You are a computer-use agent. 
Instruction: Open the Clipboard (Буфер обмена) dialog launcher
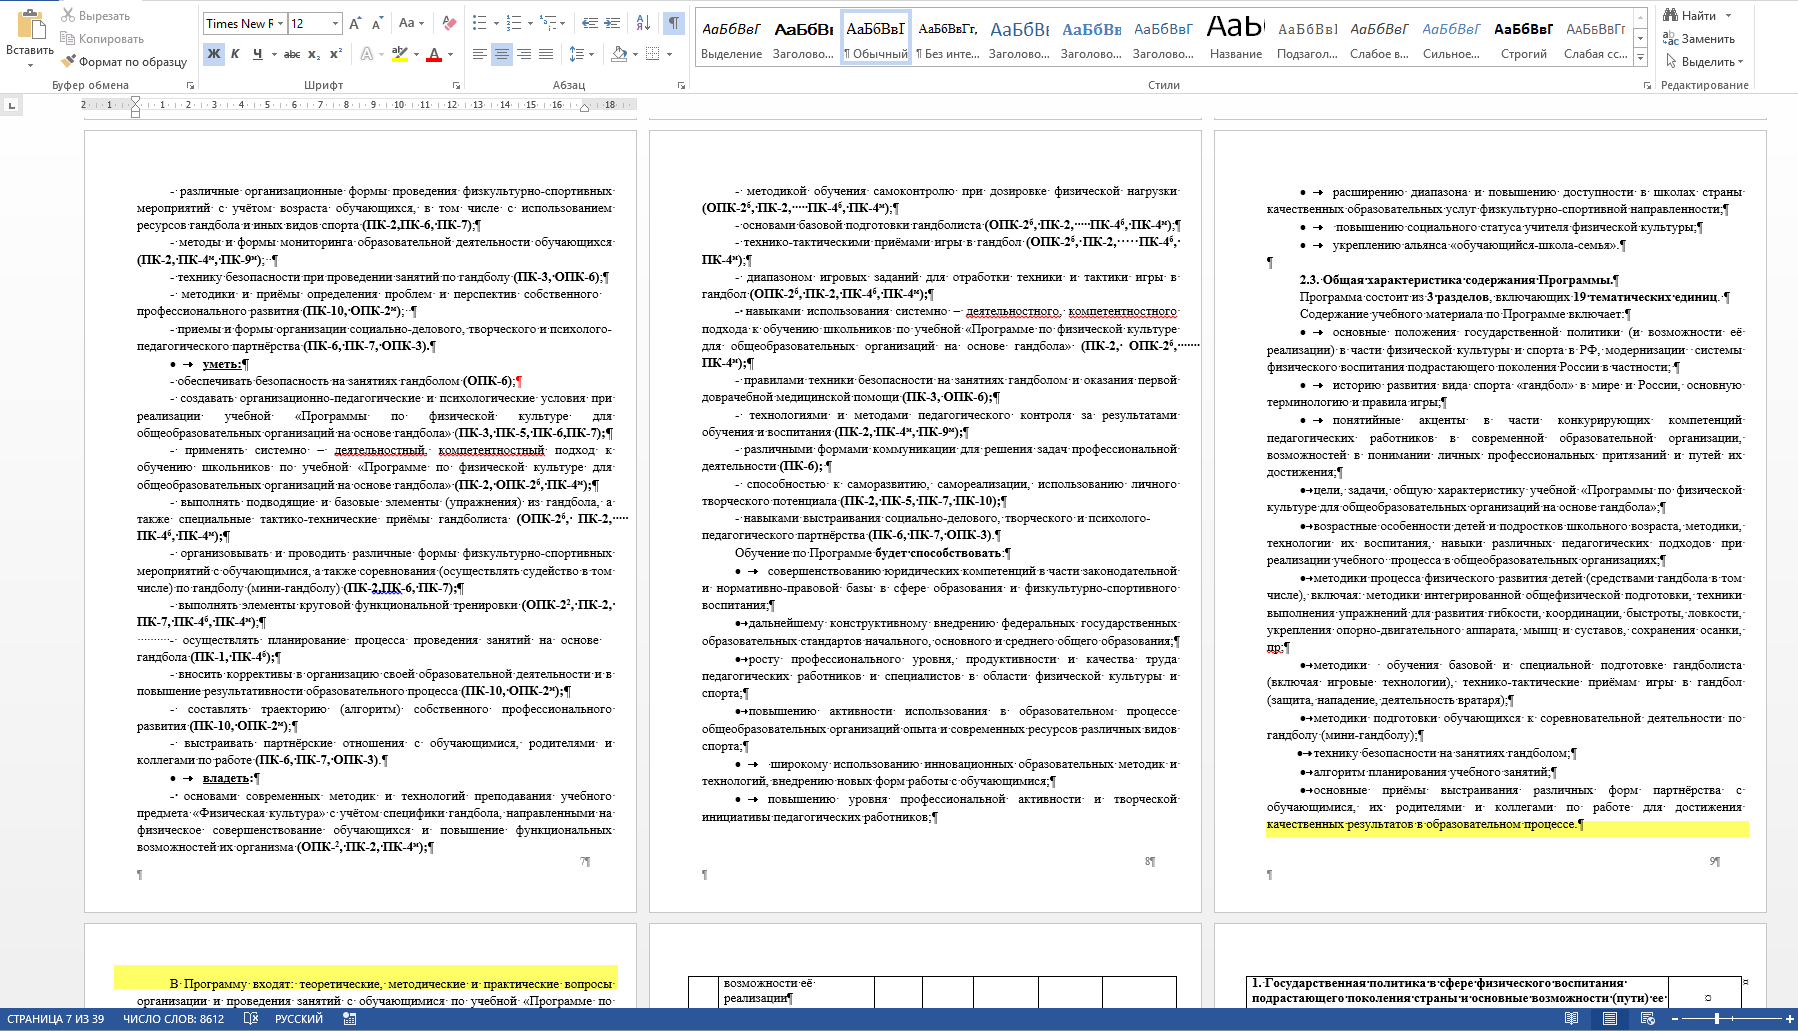(x=190, y=86)
